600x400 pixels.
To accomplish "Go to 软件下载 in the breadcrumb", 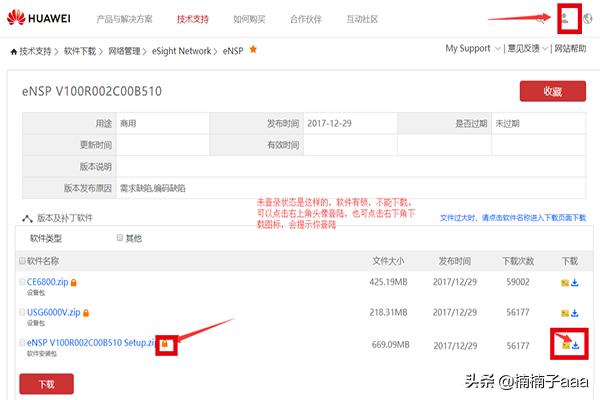I will tap(80, 51).
